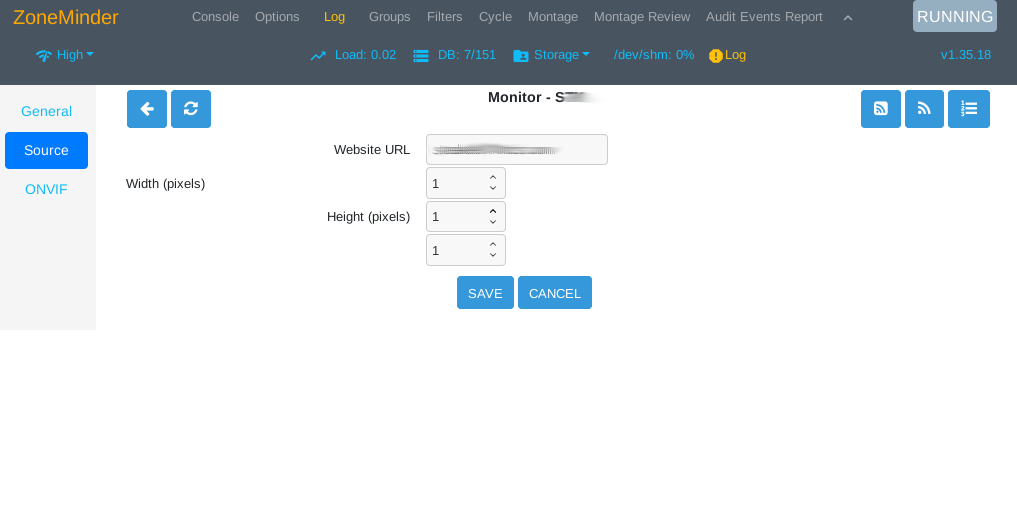Click the RUNNING status button
Viewport: 1017px width, 524px height.
[955, 16]
